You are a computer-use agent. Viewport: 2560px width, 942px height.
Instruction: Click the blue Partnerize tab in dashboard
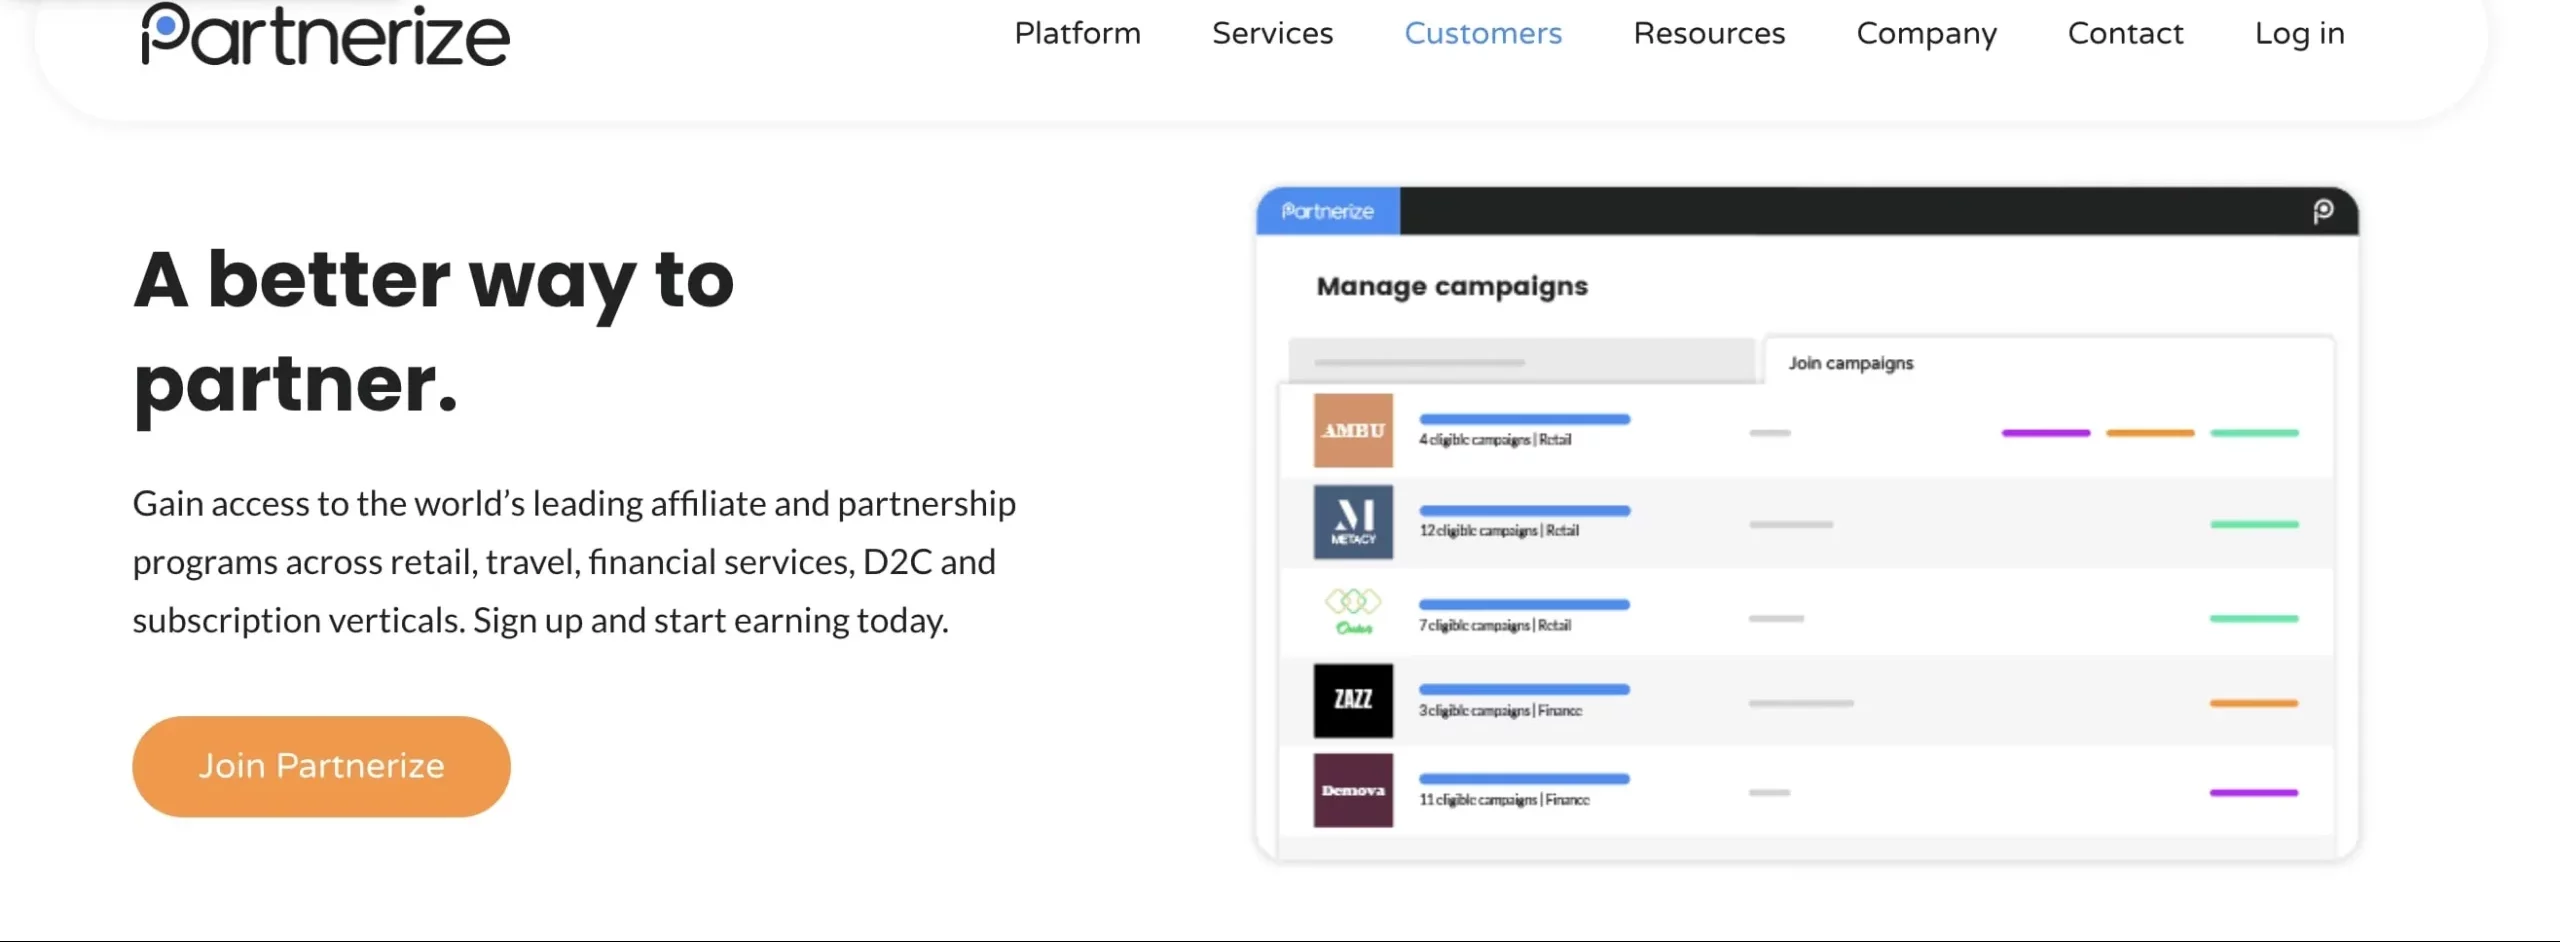(x=1328, y=211)
